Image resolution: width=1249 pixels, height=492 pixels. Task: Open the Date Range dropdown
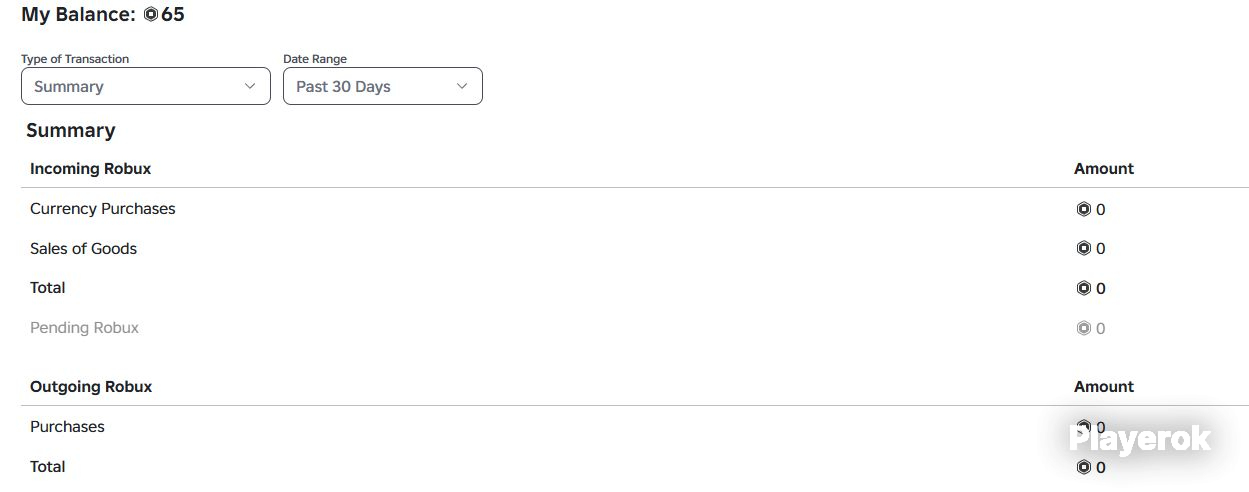click(383, 86)
